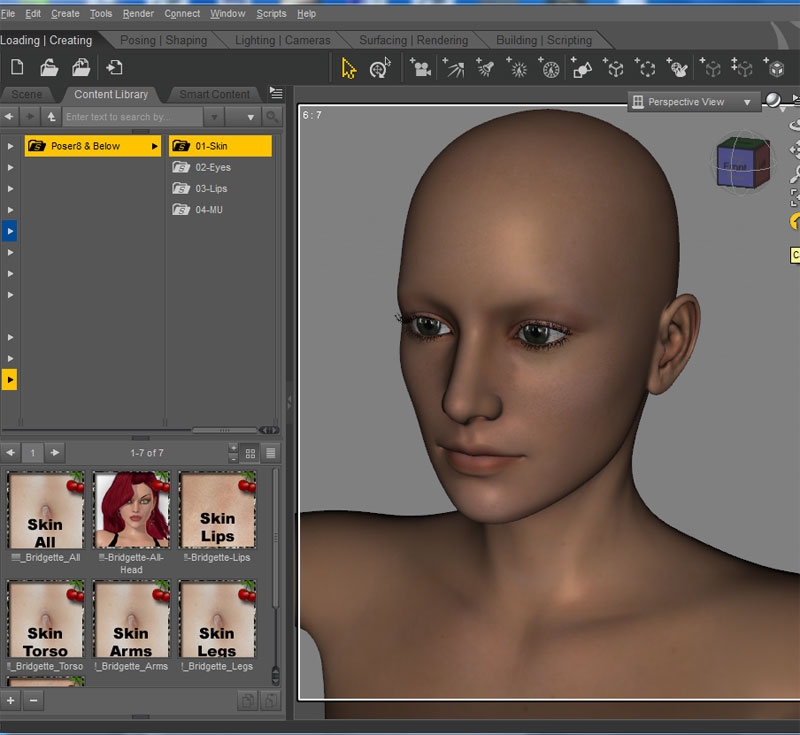Click the Open File folder icon

(x=48, y=68)
